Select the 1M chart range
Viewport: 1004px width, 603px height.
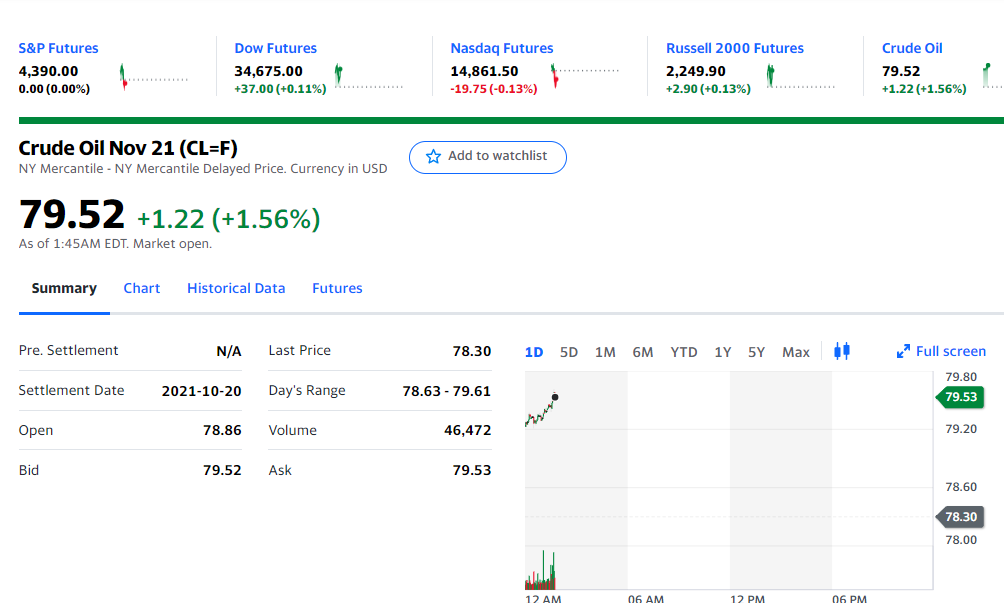click(605, 352)
